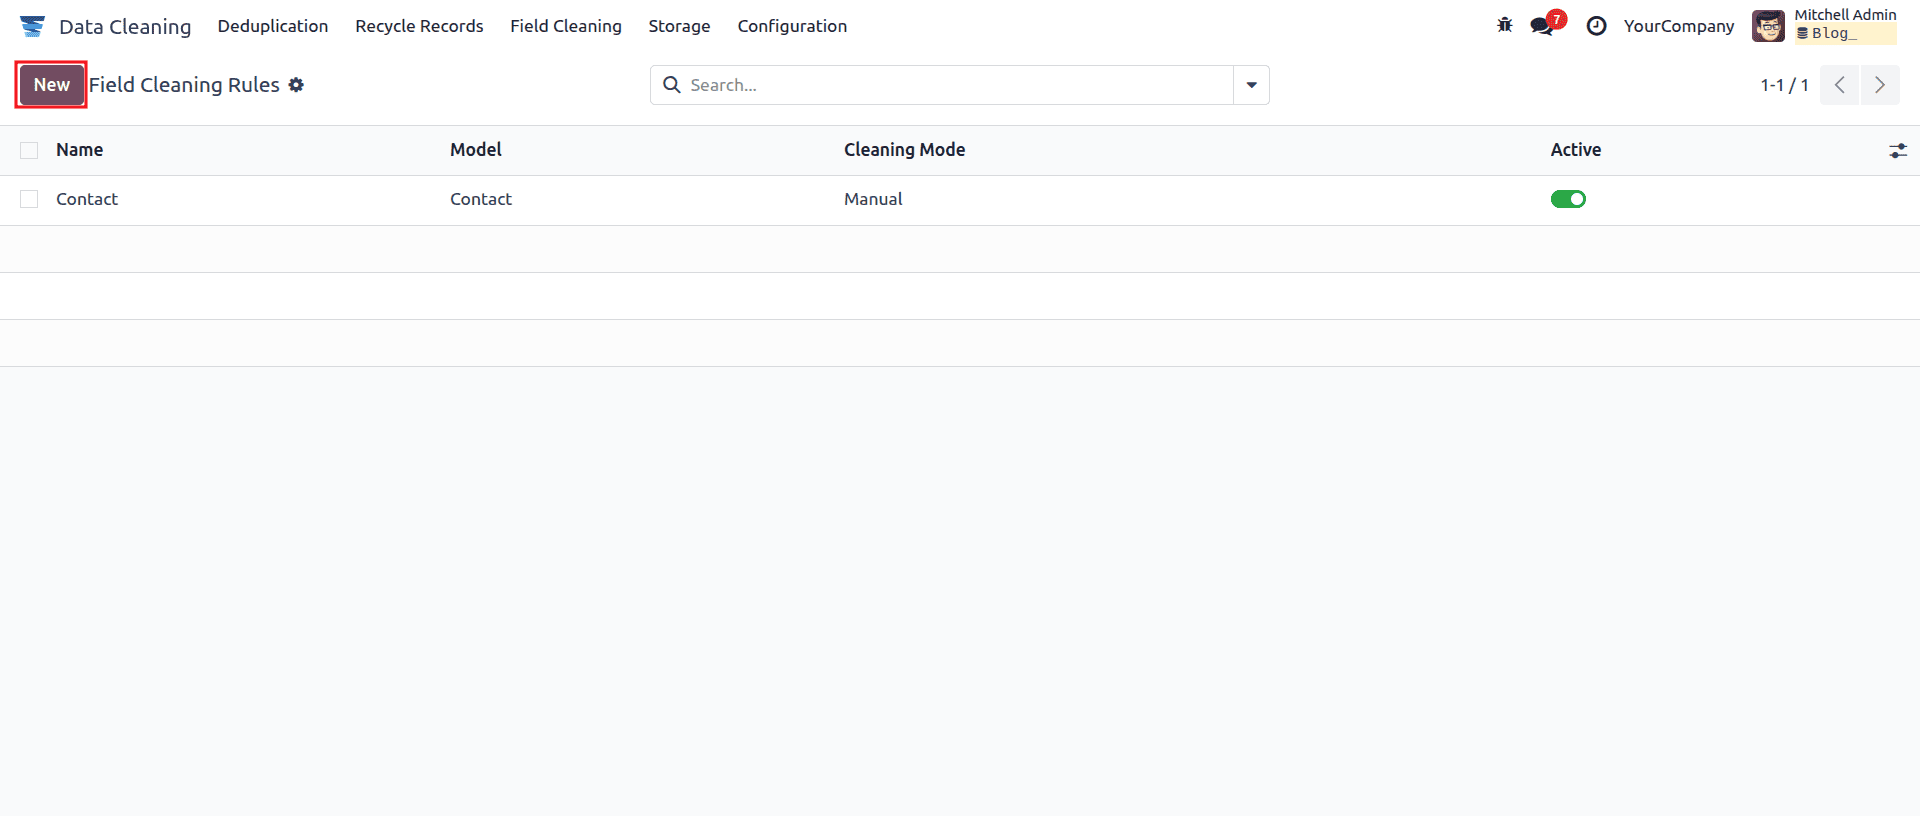The width and height of the screenshot is (1920, 816).
Task: Click into the Search input field
Action: pos(958,85)
